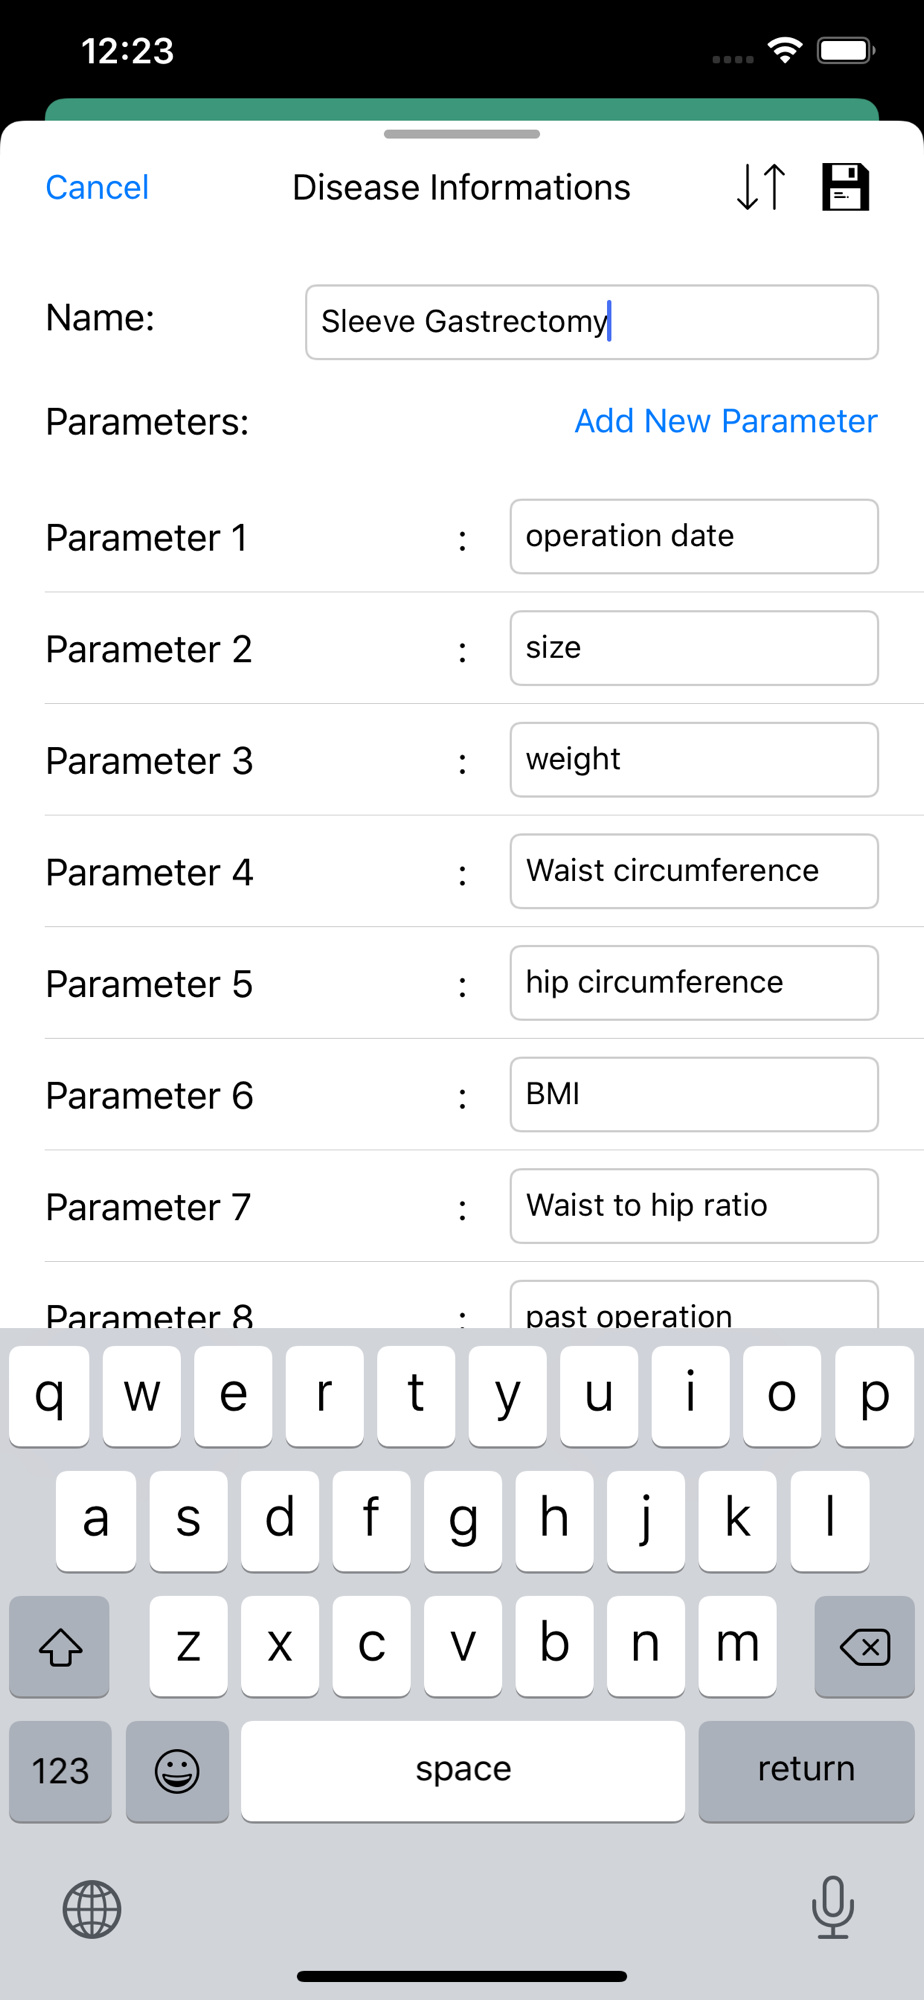
Task: Switch to the 123 numeric keyboard
Action: tap(60, 1771)
